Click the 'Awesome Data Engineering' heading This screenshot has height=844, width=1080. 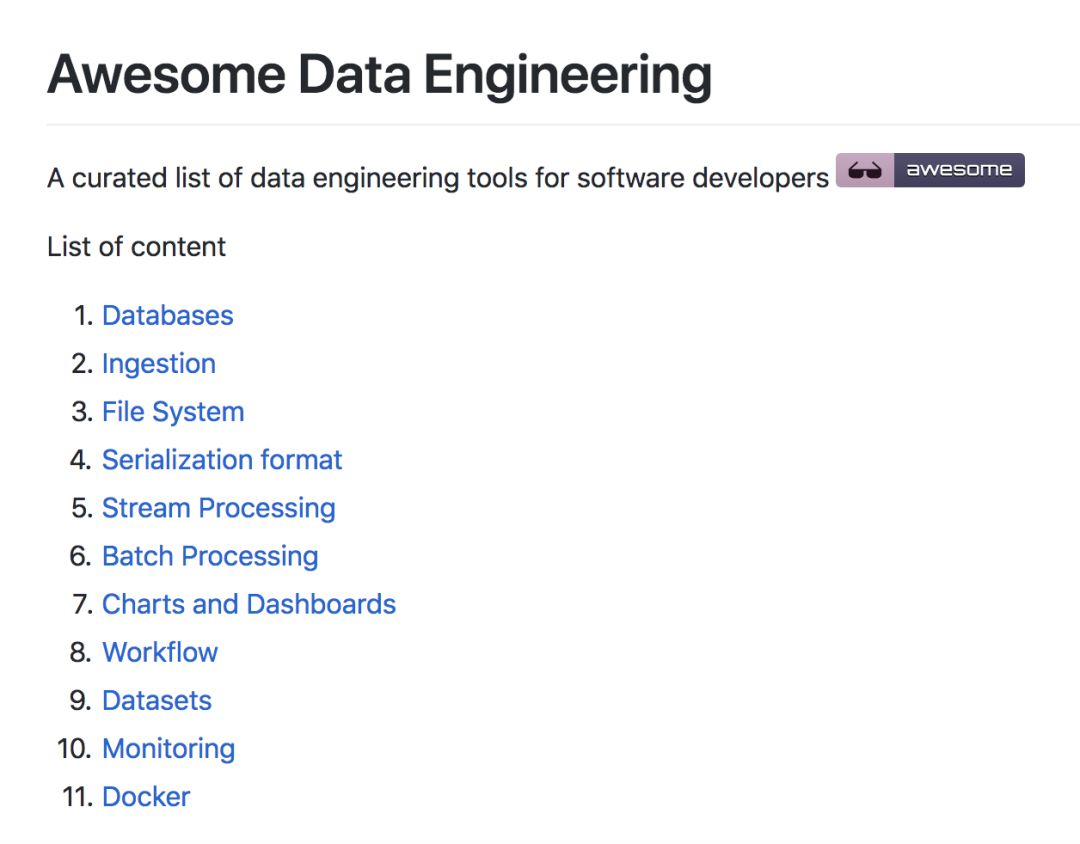pyautogui.click(x=379, y=74)
